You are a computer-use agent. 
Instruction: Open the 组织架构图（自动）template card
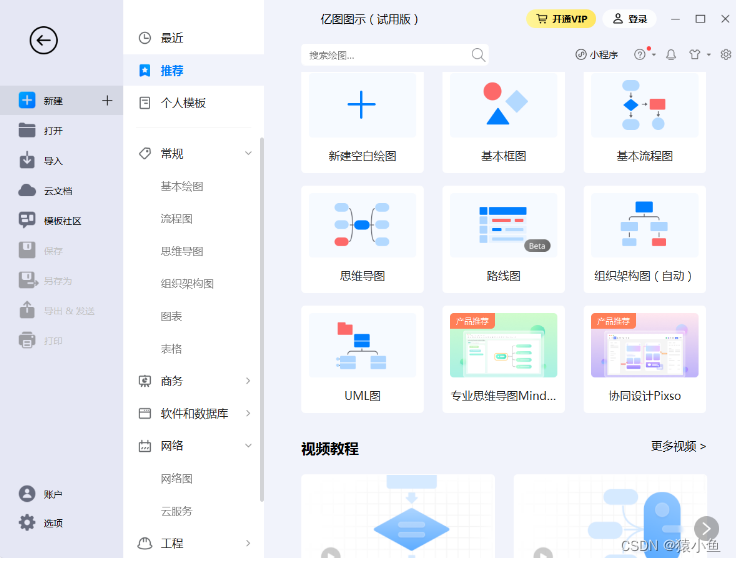point(645,239)
